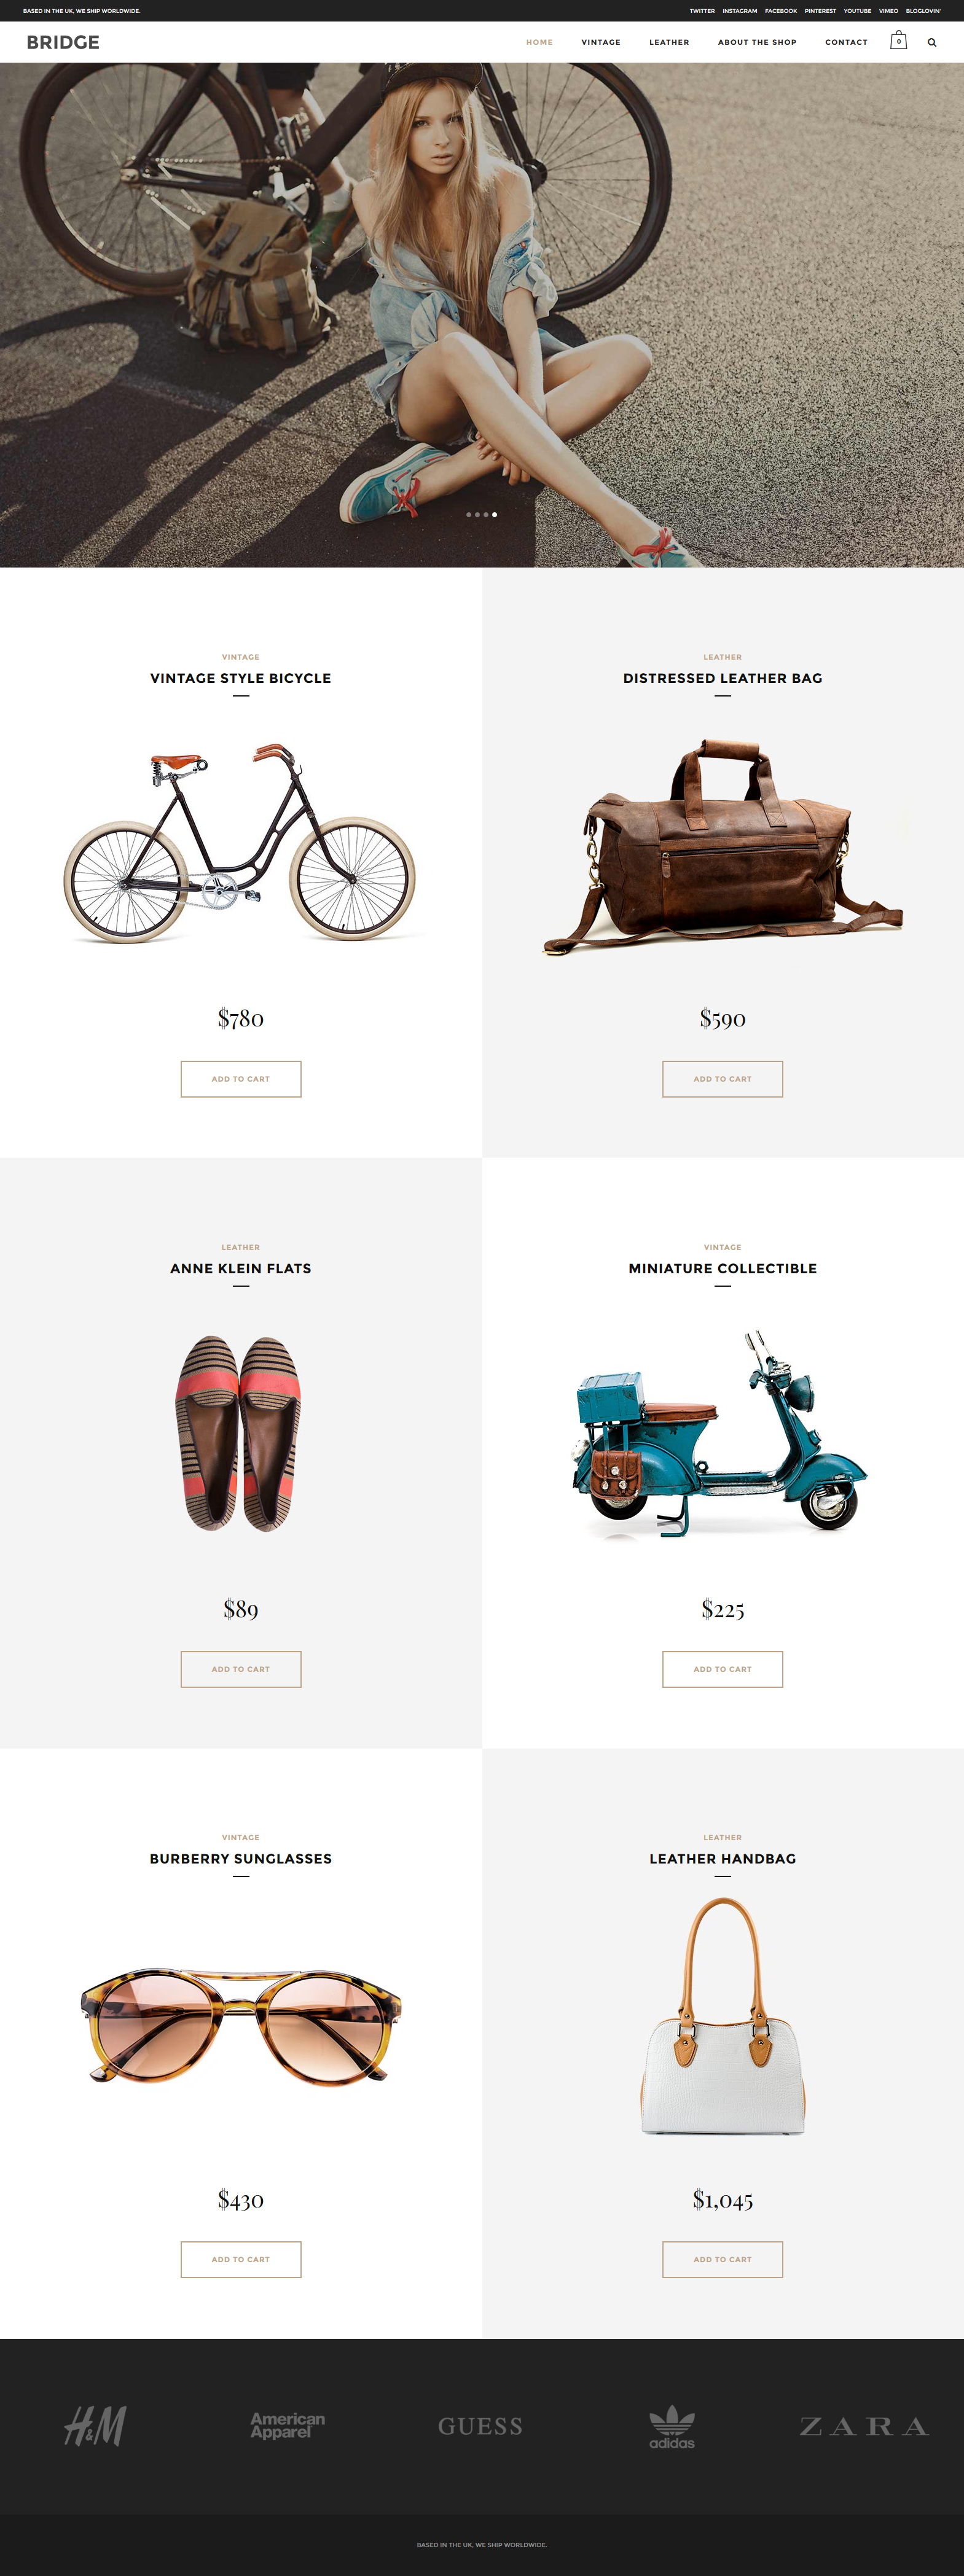Open the Vintage menu item

601,42
